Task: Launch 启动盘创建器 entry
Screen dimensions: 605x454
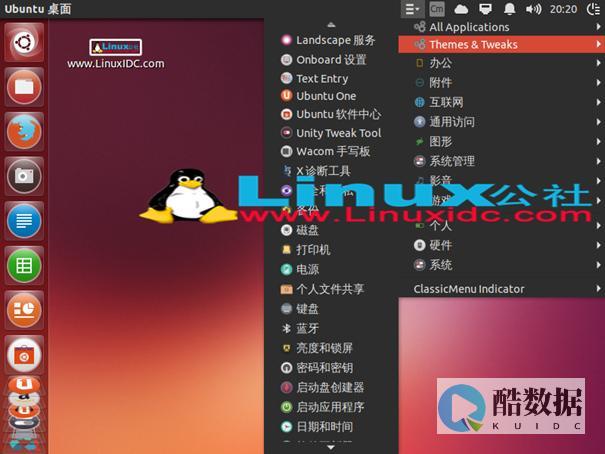Action: tap(331, 387)
